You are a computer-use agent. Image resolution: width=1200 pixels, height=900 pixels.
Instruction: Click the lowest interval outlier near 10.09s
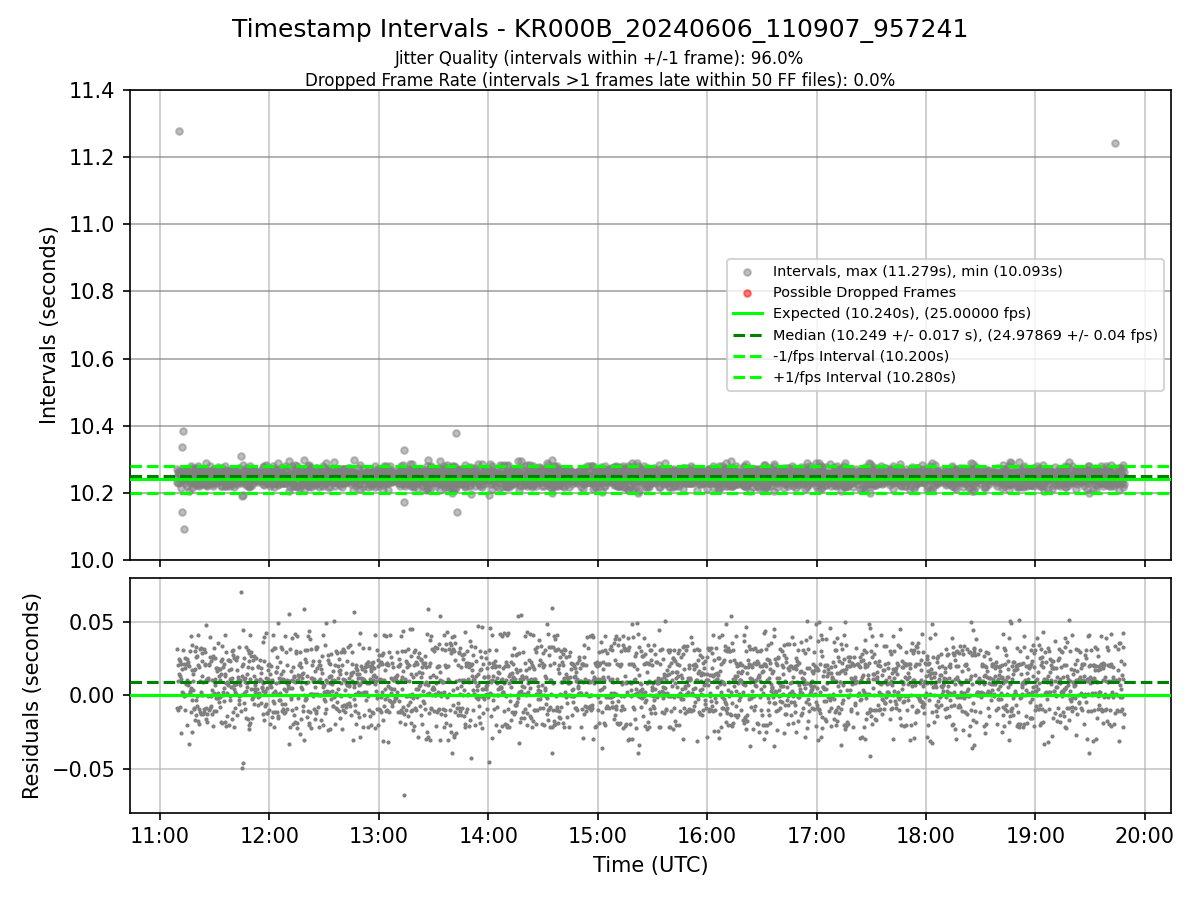click(184, 529)
